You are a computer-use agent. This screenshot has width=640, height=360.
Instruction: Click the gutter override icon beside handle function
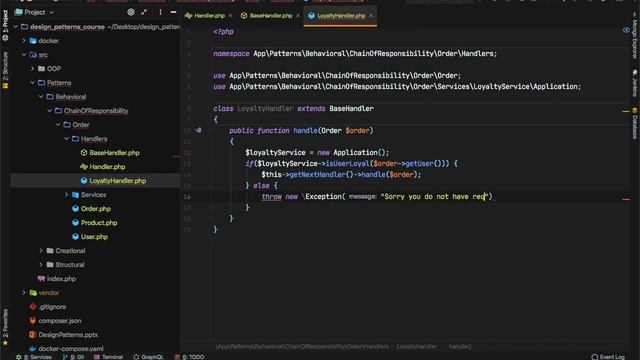click(198, 130)
